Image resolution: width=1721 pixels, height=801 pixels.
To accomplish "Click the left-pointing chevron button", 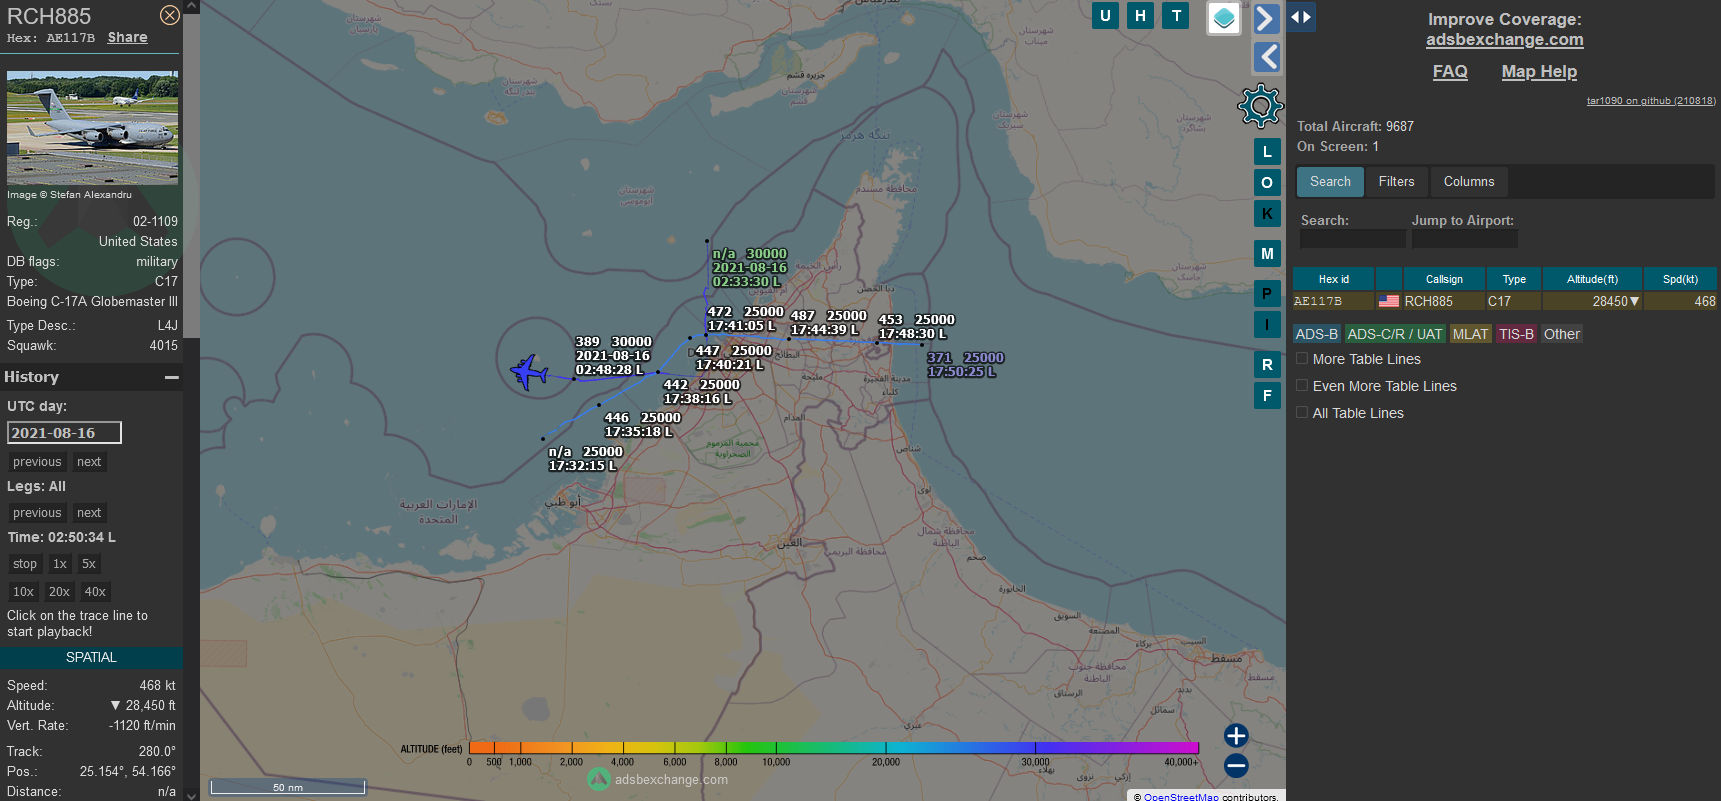I will coord(1266,57).
